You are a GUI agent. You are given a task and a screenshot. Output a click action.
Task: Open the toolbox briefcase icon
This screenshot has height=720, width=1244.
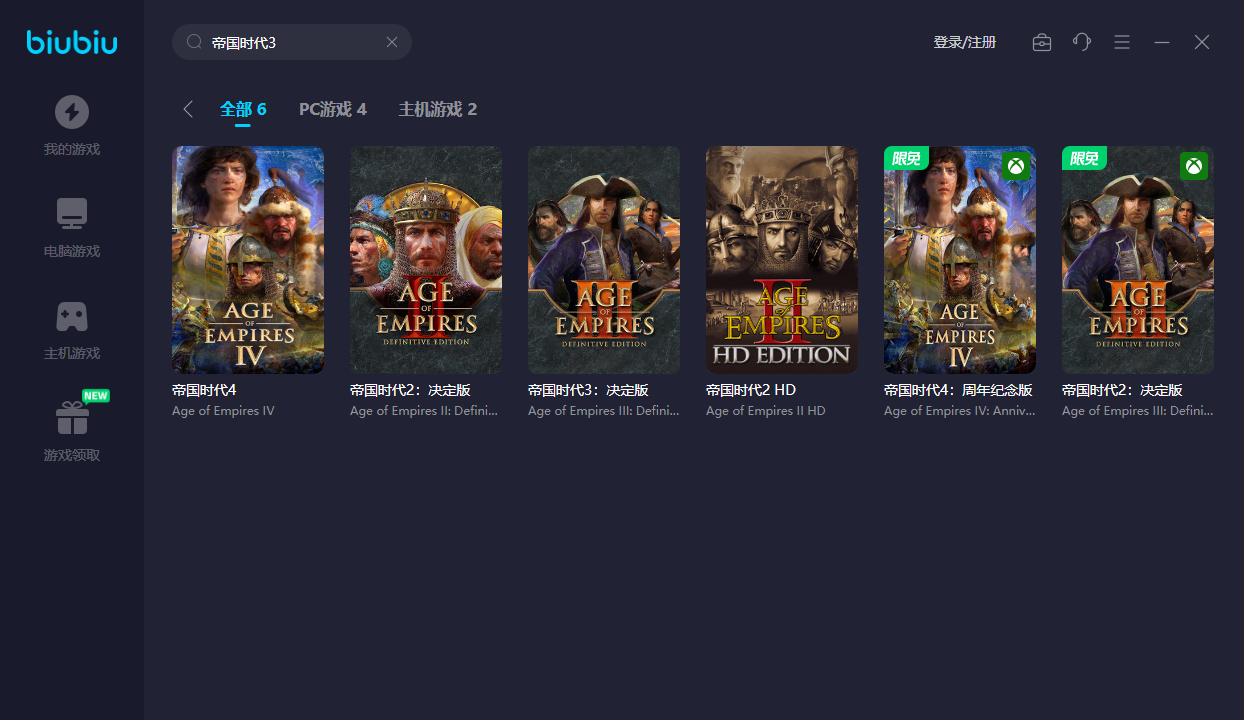(x=1042, y=42)
